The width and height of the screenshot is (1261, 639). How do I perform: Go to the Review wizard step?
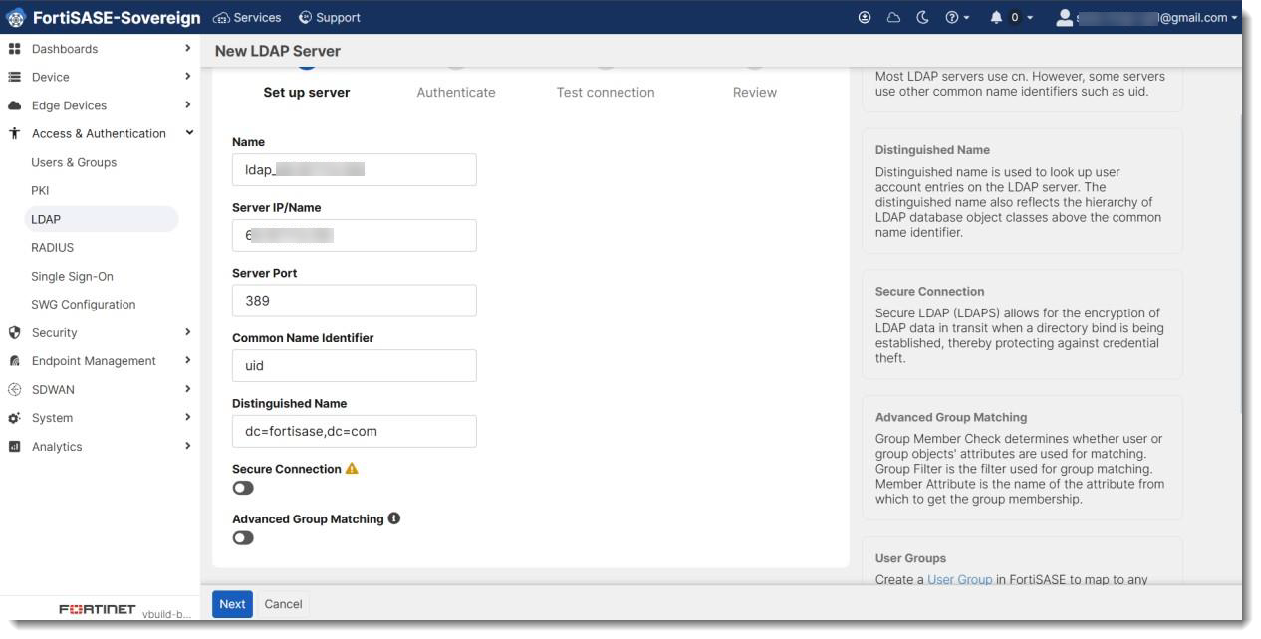coord(755,92)
